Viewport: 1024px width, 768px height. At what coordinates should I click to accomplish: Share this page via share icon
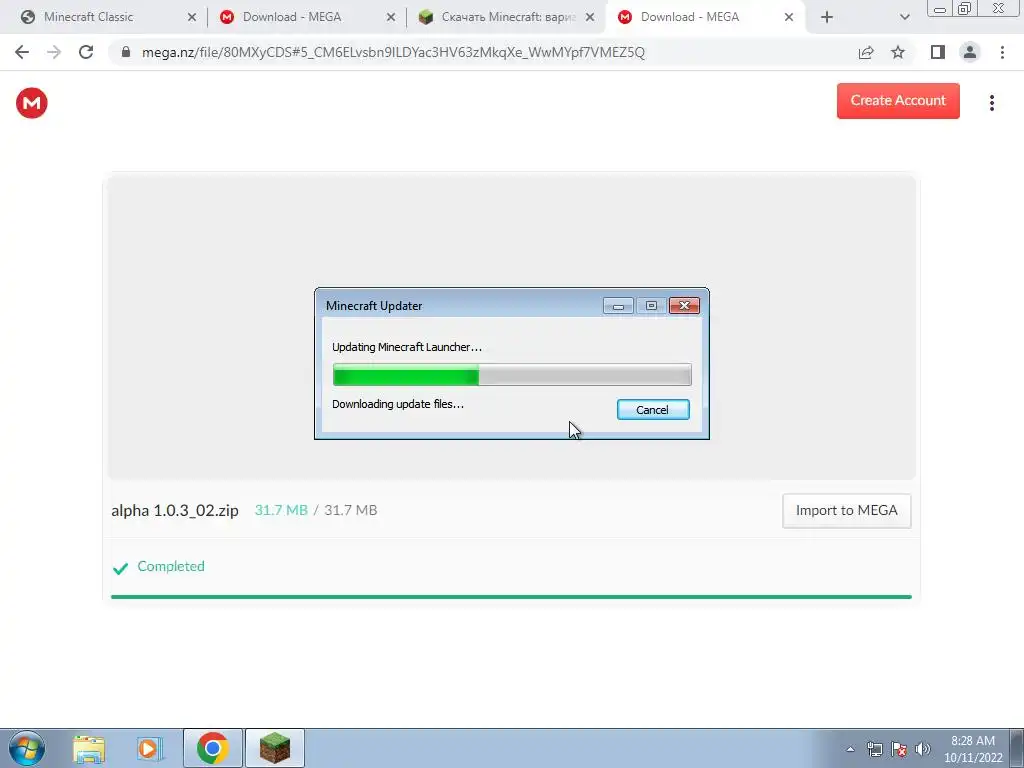coord(866,52)
